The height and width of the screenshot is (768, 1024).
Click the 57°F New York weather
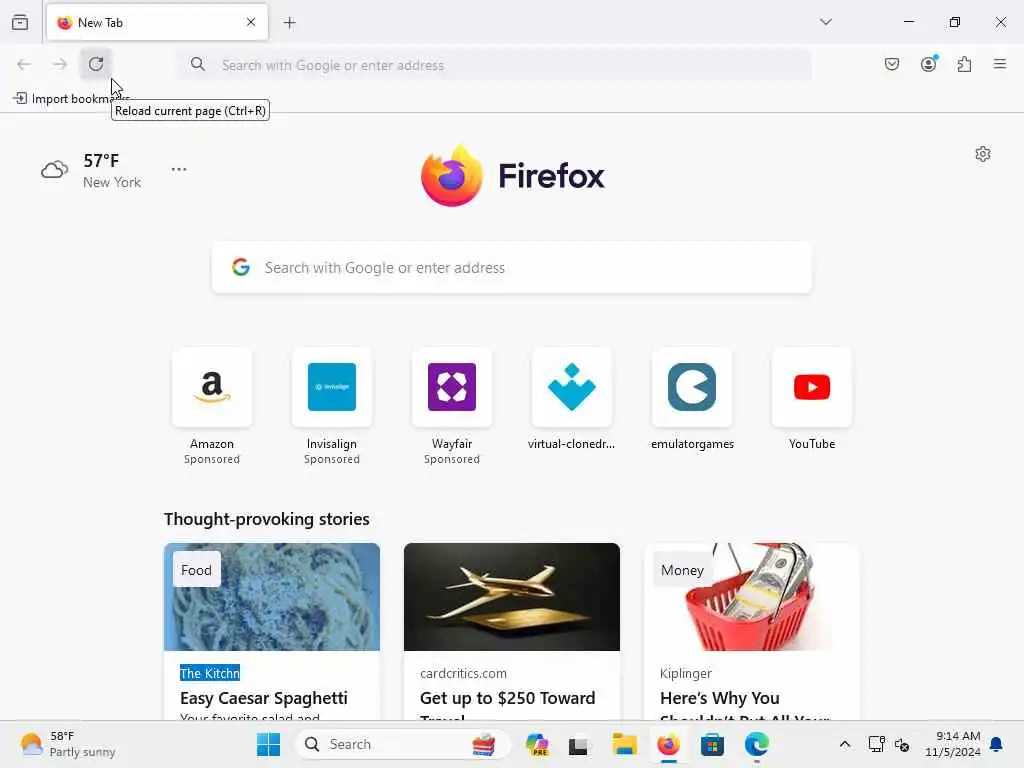click(112, 170)
